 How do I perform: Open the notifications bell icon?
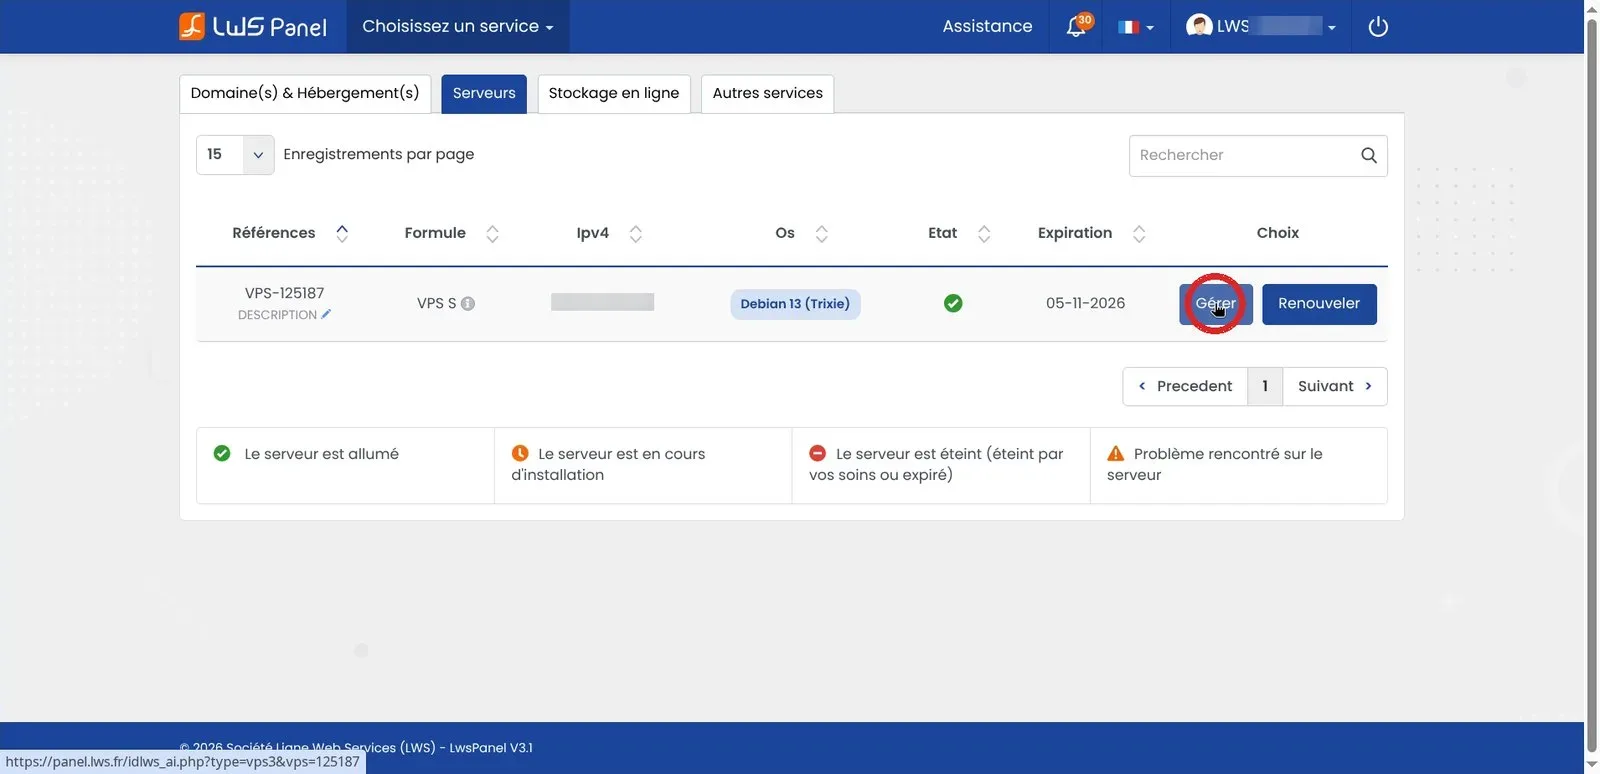point(1076,26)
